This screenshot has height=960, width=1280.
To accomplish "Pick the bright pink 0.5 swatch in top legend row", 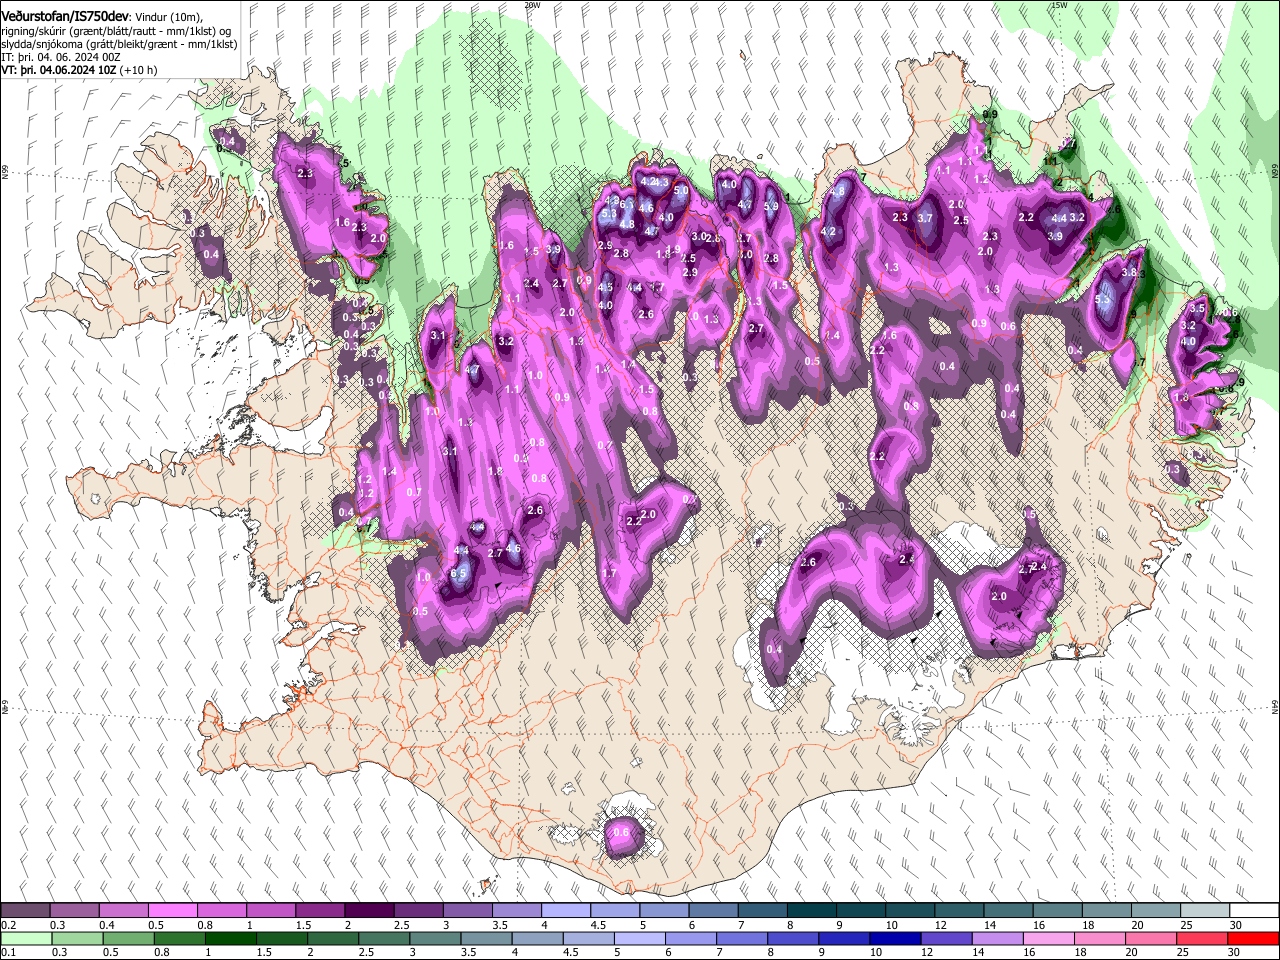I will tap(172, 910).
